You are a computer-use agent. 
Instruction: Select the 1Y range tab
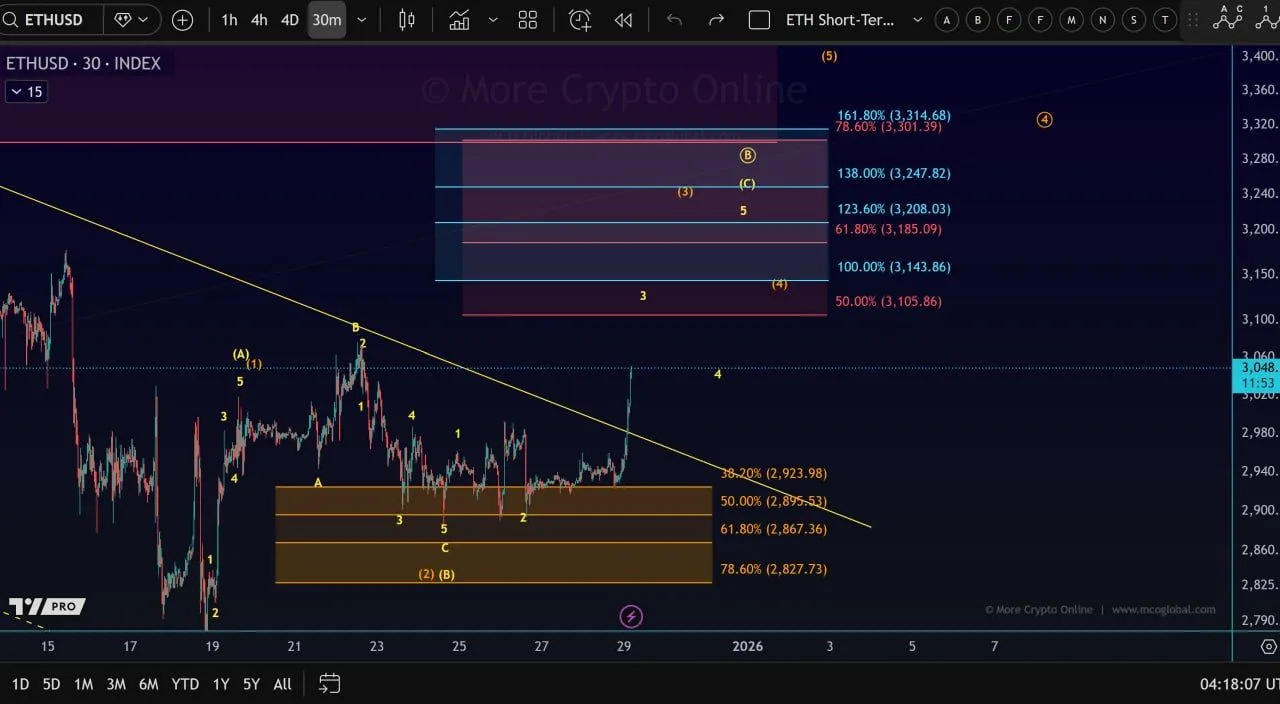pos(220,684)
